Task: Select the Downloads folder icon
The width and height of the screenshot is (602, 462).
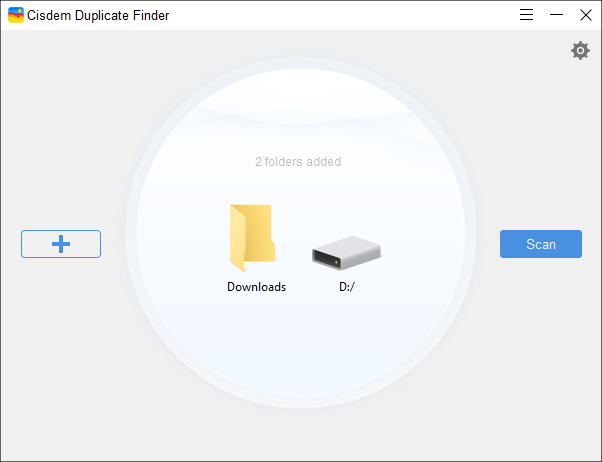Action: click(252, 238)
